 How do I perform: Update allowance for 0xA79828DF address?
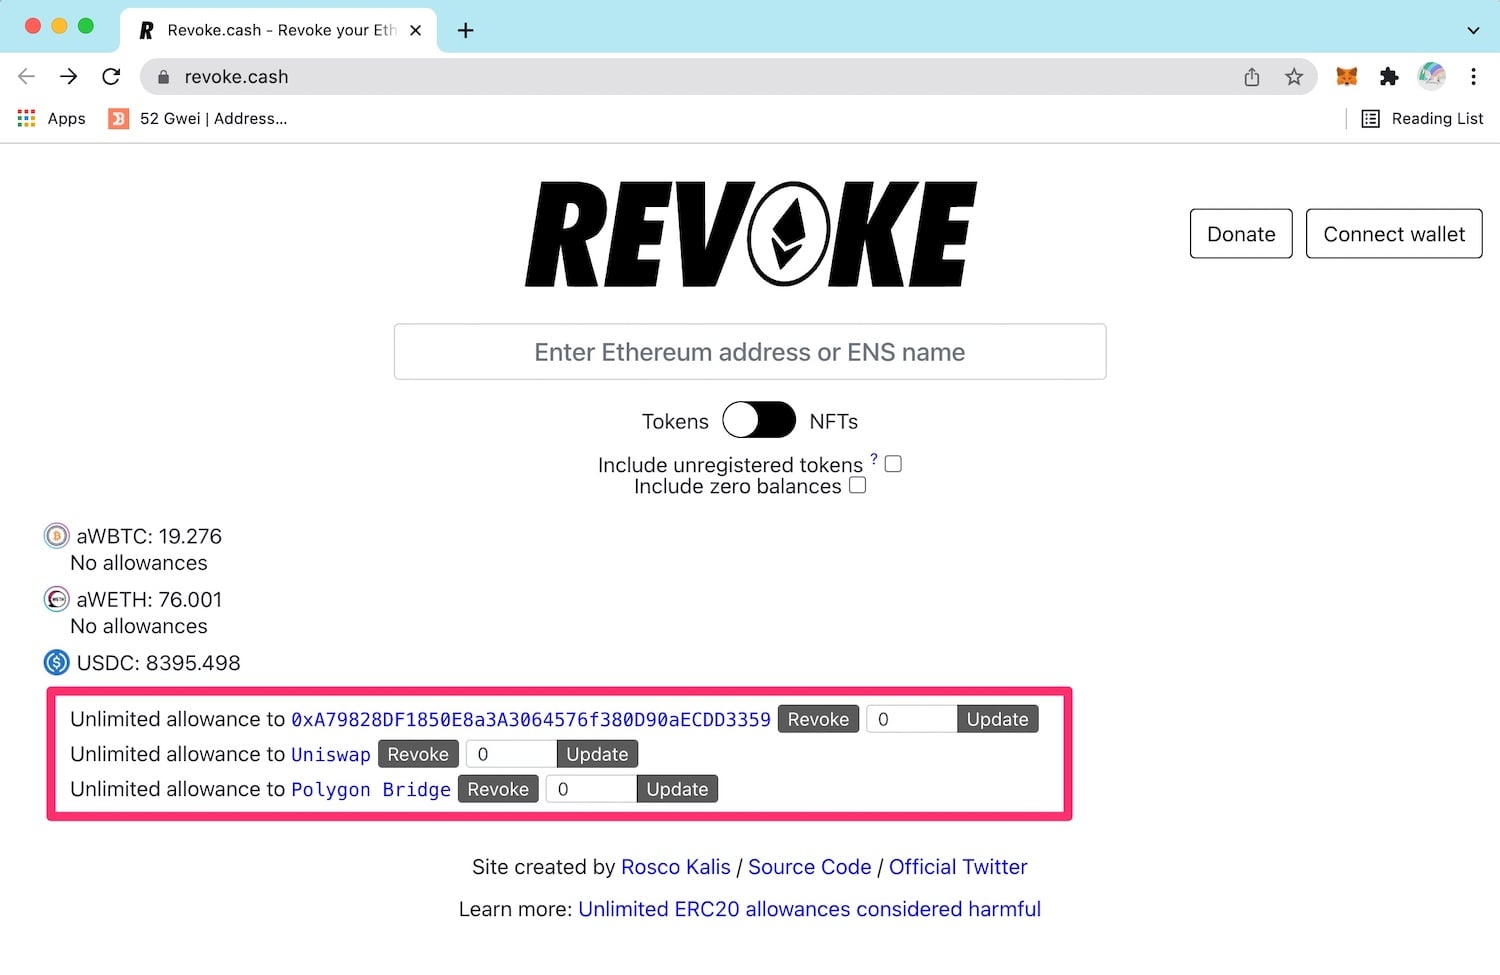pos(997,719)
